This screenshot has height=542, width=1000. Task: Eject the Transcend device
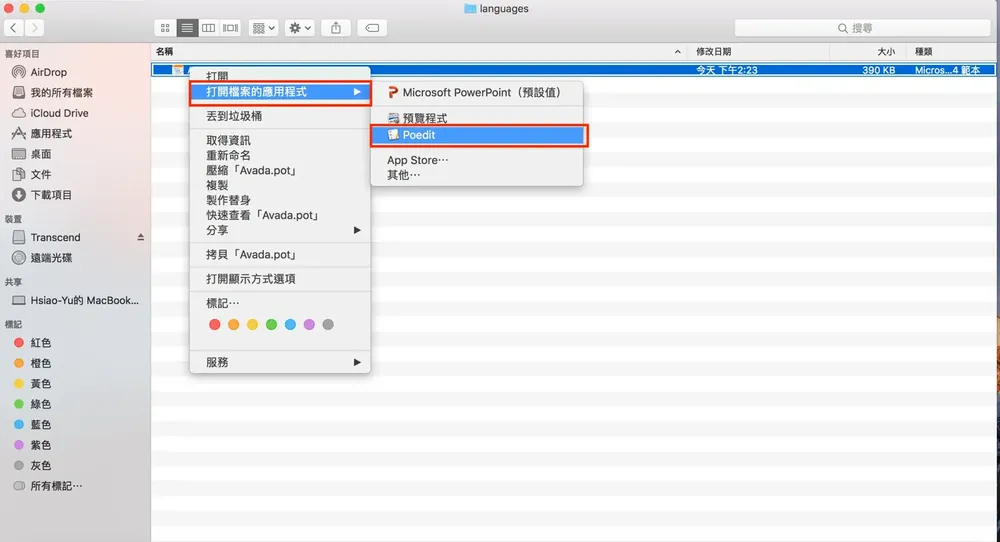tap(140, 237)
